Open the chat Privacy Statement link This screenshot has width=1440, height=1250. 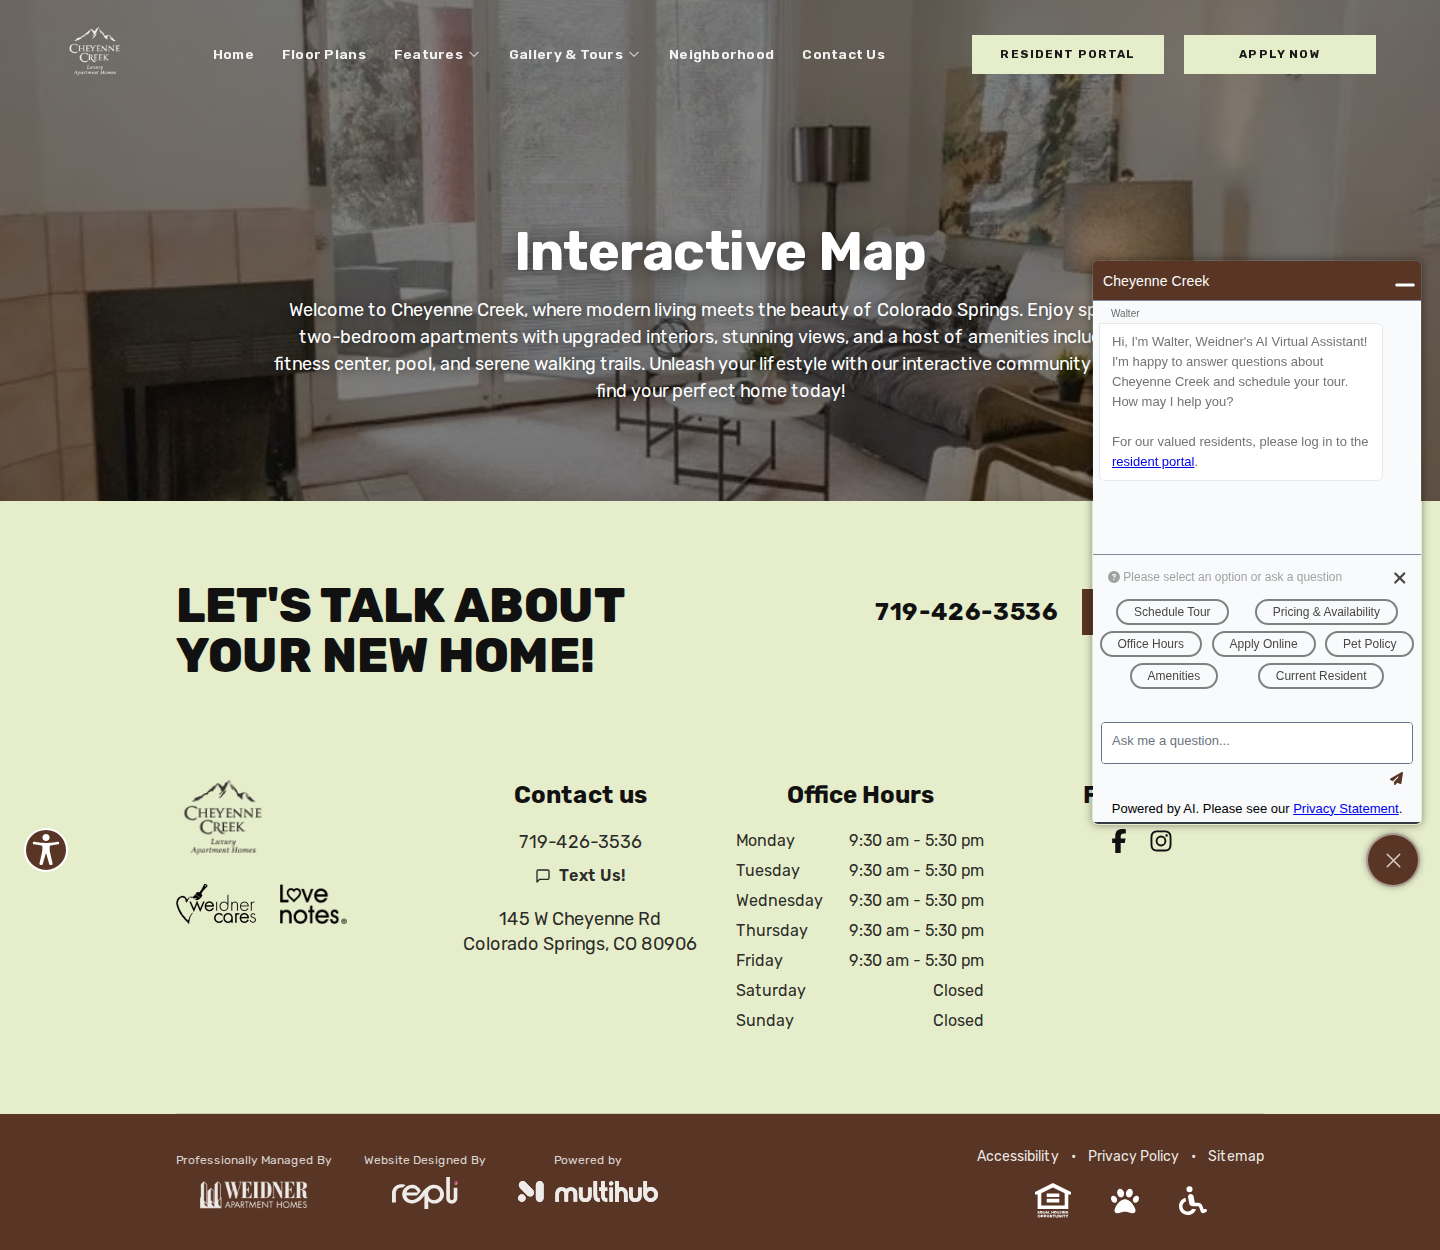tap(1346, 809)
